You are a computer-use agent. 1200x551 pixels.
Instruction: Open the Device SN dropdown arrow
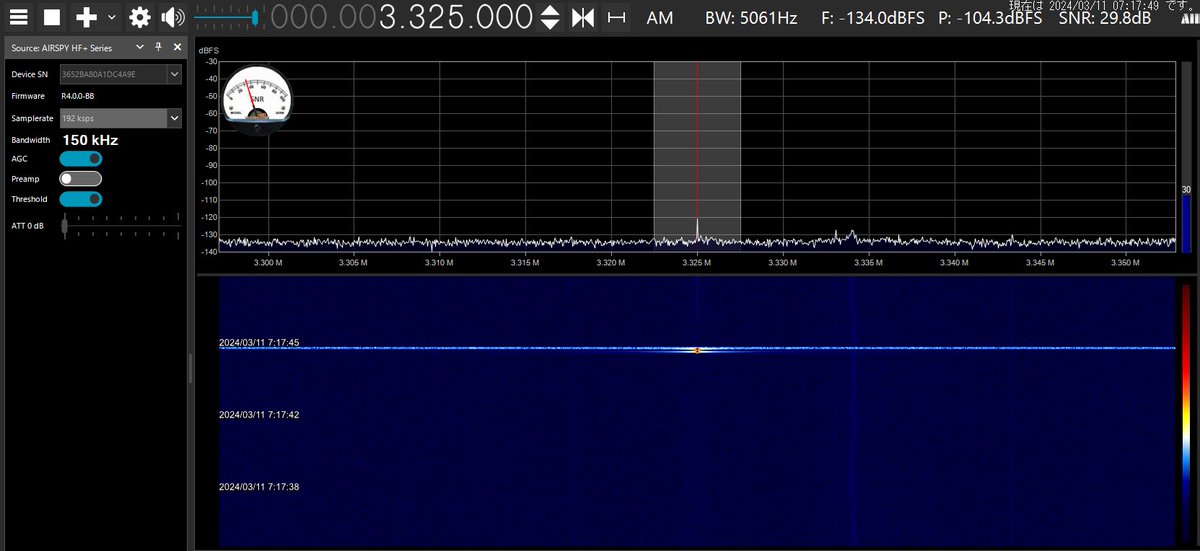(174, 74)
